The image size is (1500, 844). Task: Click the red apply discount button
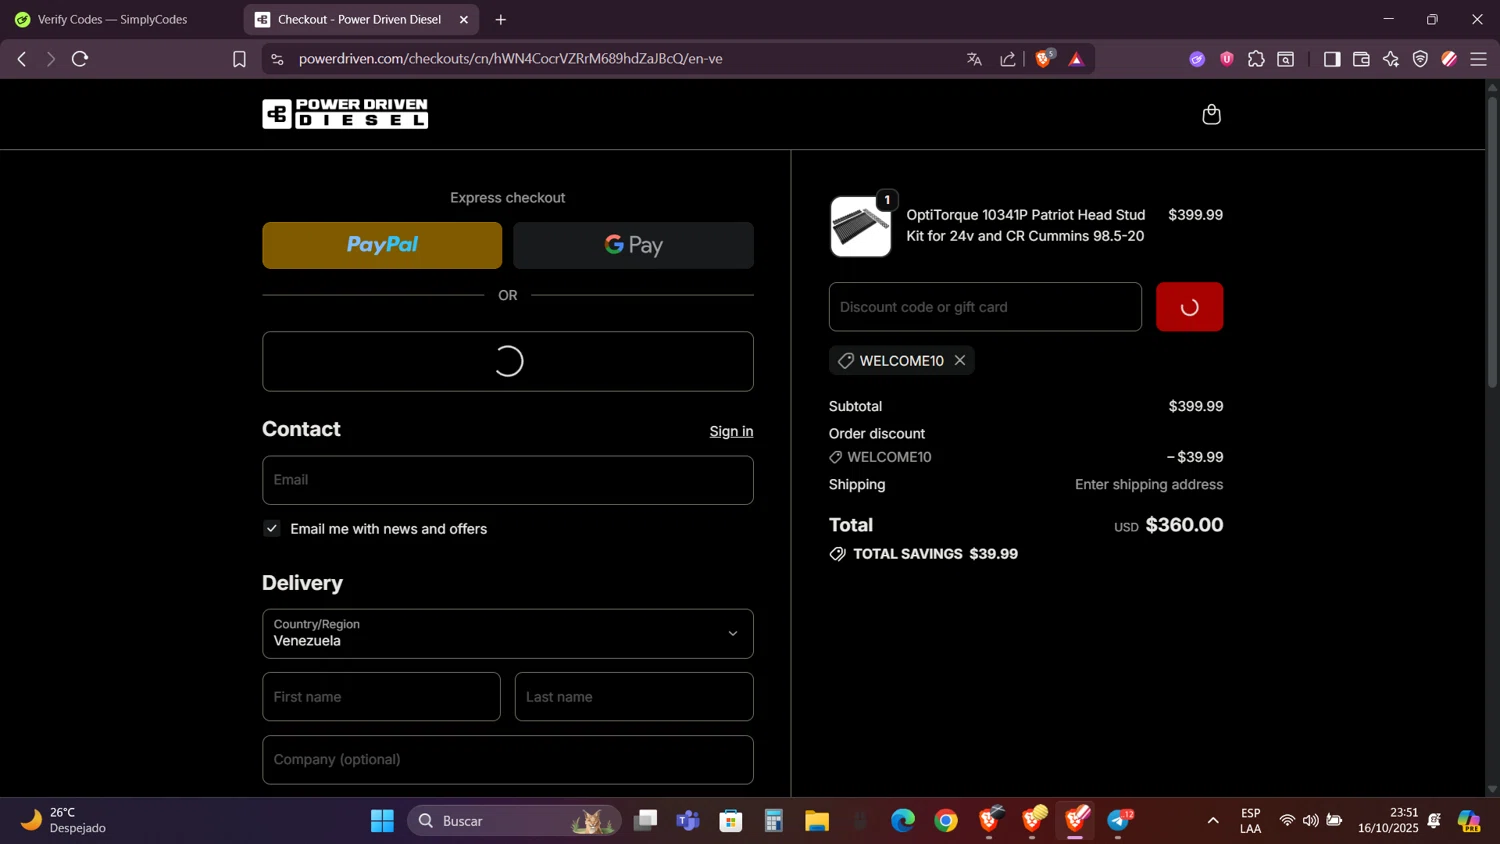(x=1189, y=307)
